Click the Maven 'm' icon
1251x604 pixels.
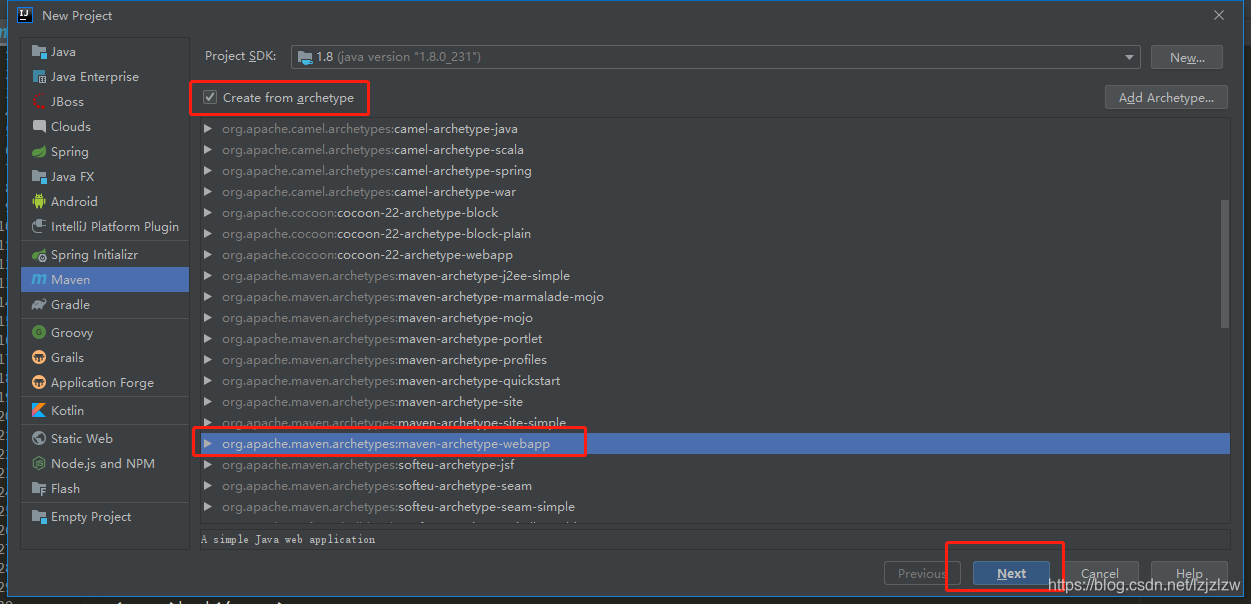point(39,280)
